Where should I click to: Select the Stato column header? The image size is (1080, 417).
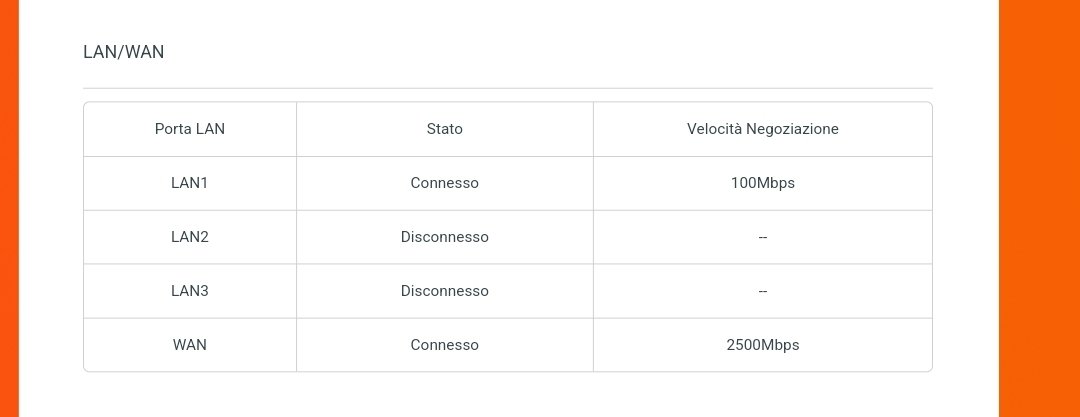pyautogui.click(x=444, y=129)
